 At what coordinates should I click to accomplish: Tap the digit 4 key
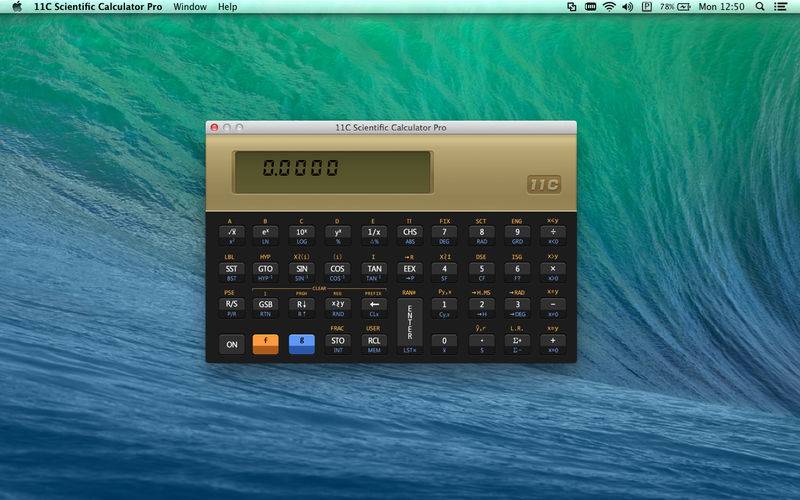coord(444,272)
